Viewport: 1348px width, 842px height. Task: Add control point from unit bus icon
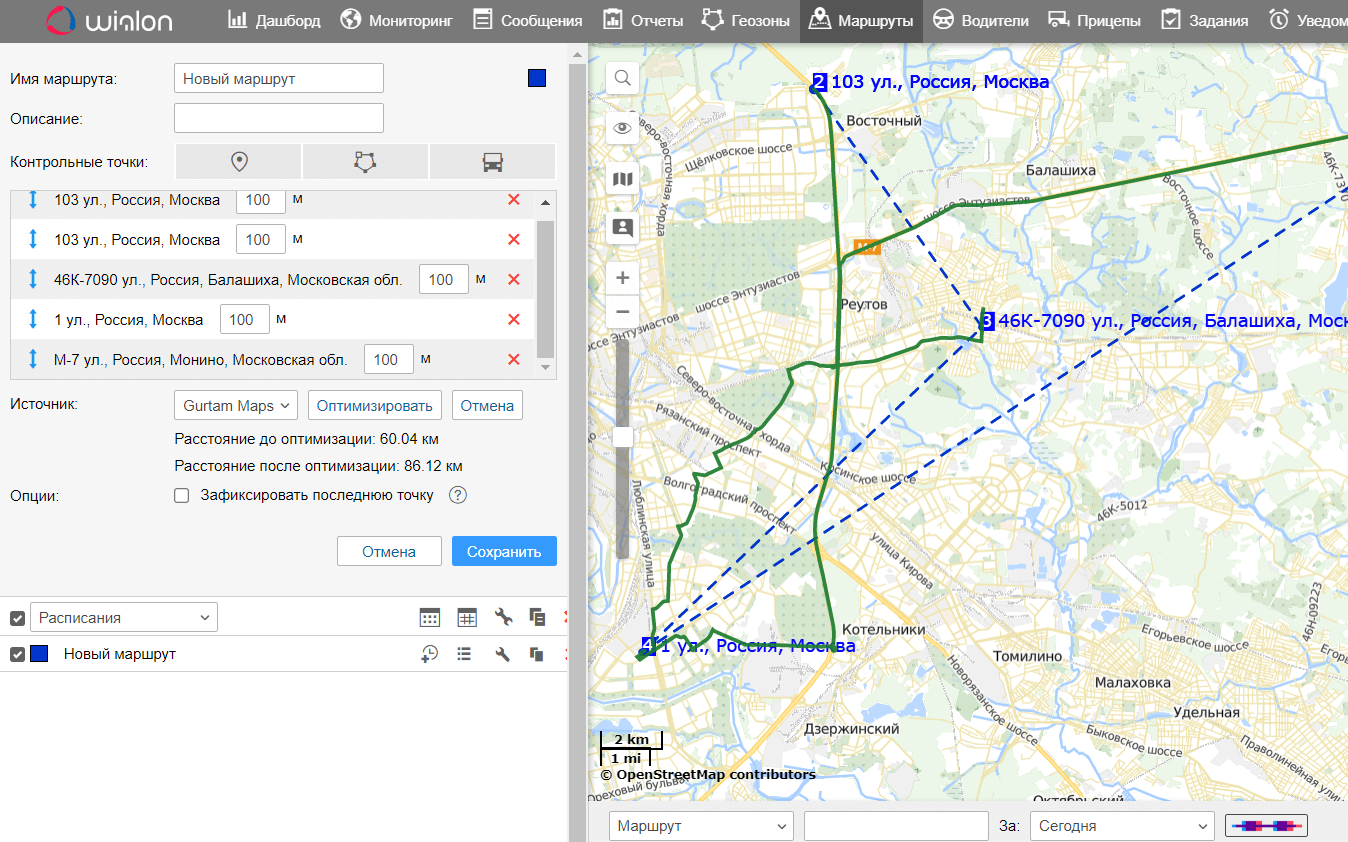tap(492, 162)
